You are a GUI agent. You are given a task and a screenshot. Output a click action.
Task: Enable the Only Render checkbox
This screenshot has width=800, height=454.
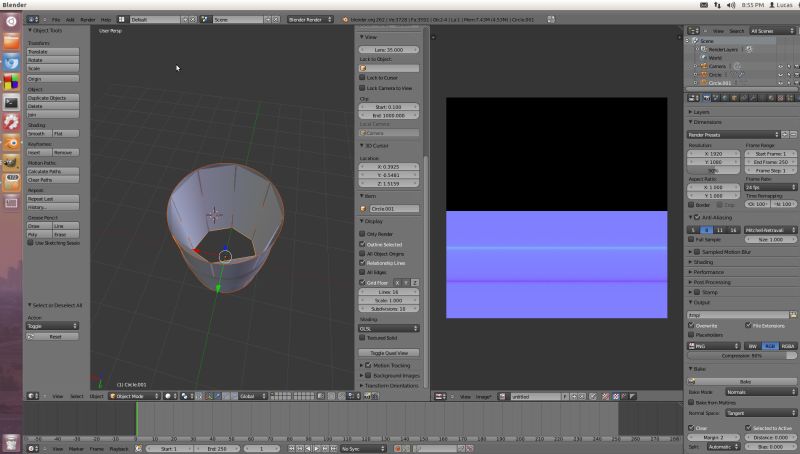(362, 234)
